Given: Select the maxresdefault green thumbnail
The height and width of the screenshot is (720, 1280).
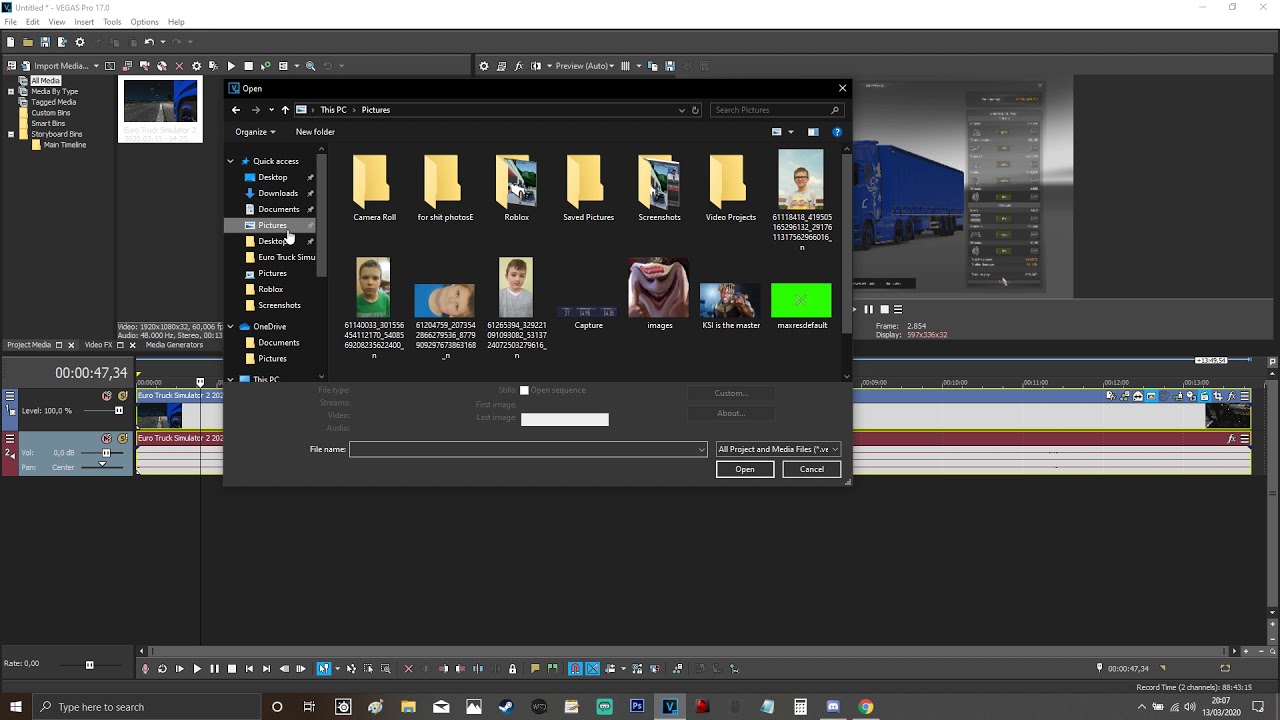Looking at the screenshot, I should pyautogui.click(x=801, y=301).
